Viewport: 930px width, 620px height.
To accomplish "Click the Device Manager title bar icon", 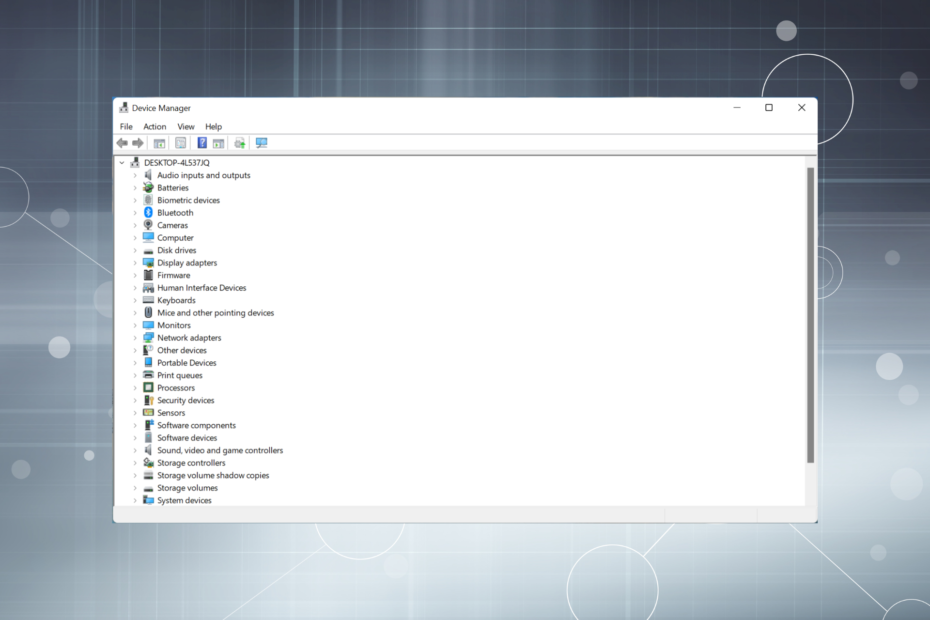I will (123, 107).
